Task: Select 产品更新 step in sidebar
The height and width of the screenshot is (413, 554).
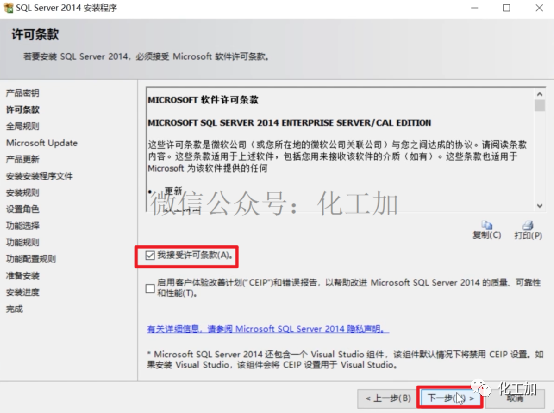Action: [x=23, y=160]
